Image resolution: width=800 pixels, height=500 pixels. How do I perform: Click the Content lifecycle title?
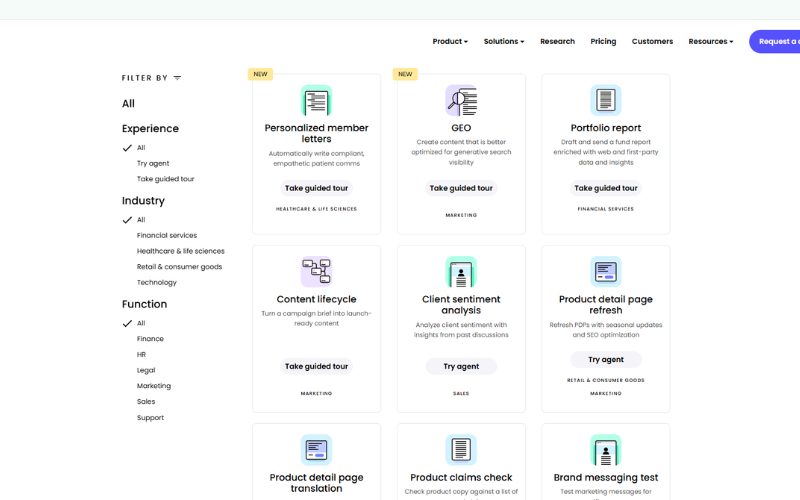click(x=316, y=299)
